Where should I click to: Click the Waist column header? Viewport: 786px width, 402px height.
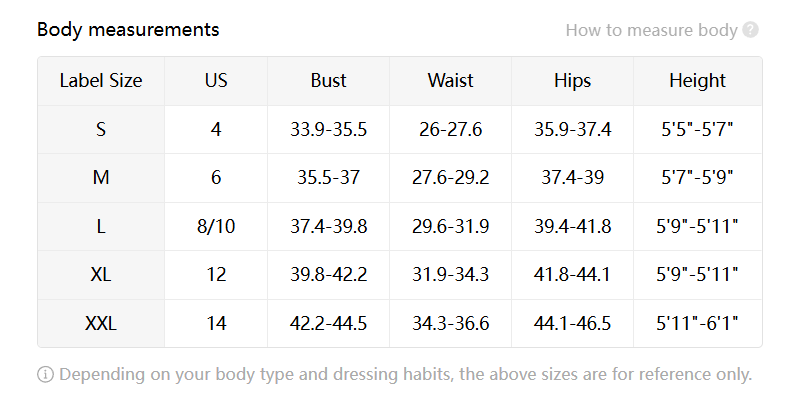pyautogui.click(x=450, y=81)
